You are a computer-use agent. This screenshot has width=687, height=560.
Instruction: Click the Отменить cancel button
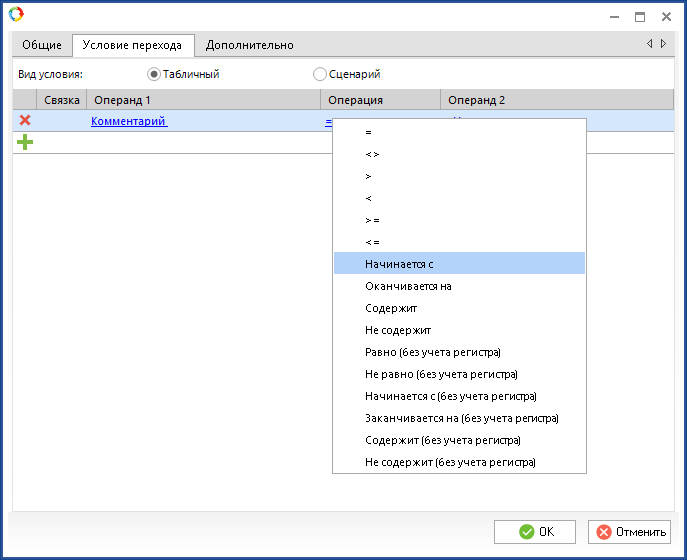(629, 532)
